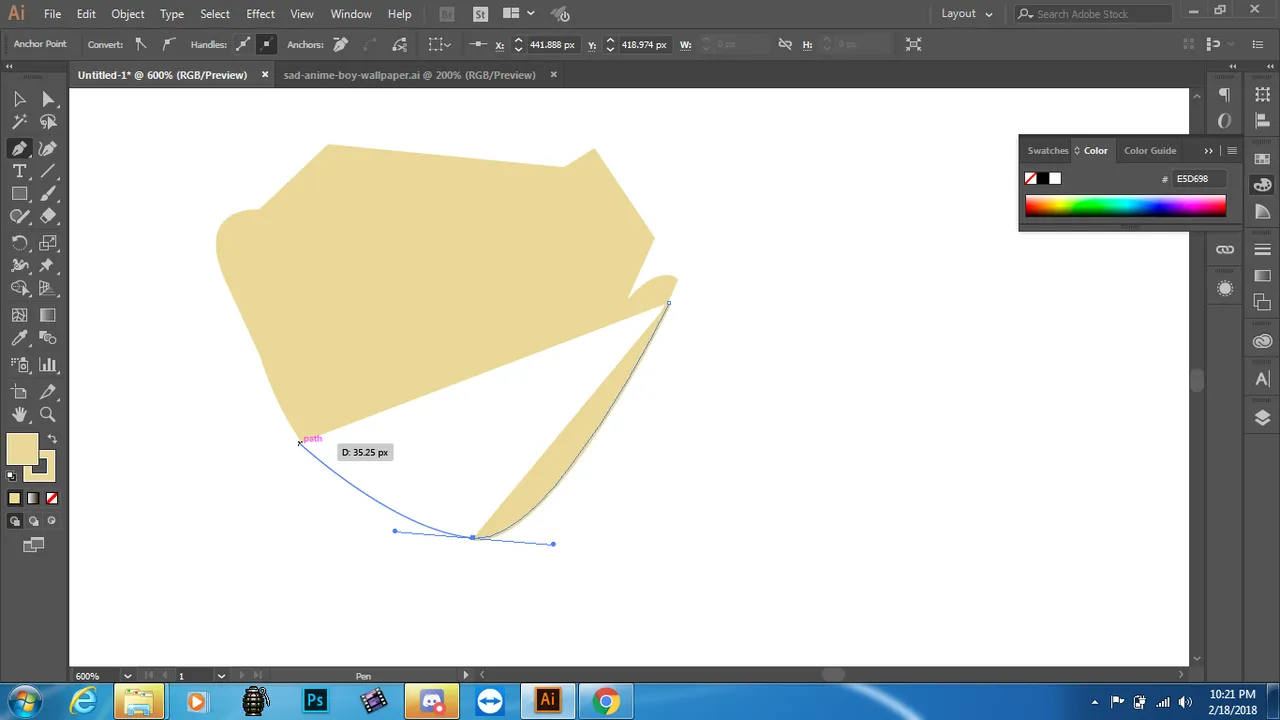The image size is (1280, 720).
Task: Pick the Line Segment tool
Action: tap(47, 171)
